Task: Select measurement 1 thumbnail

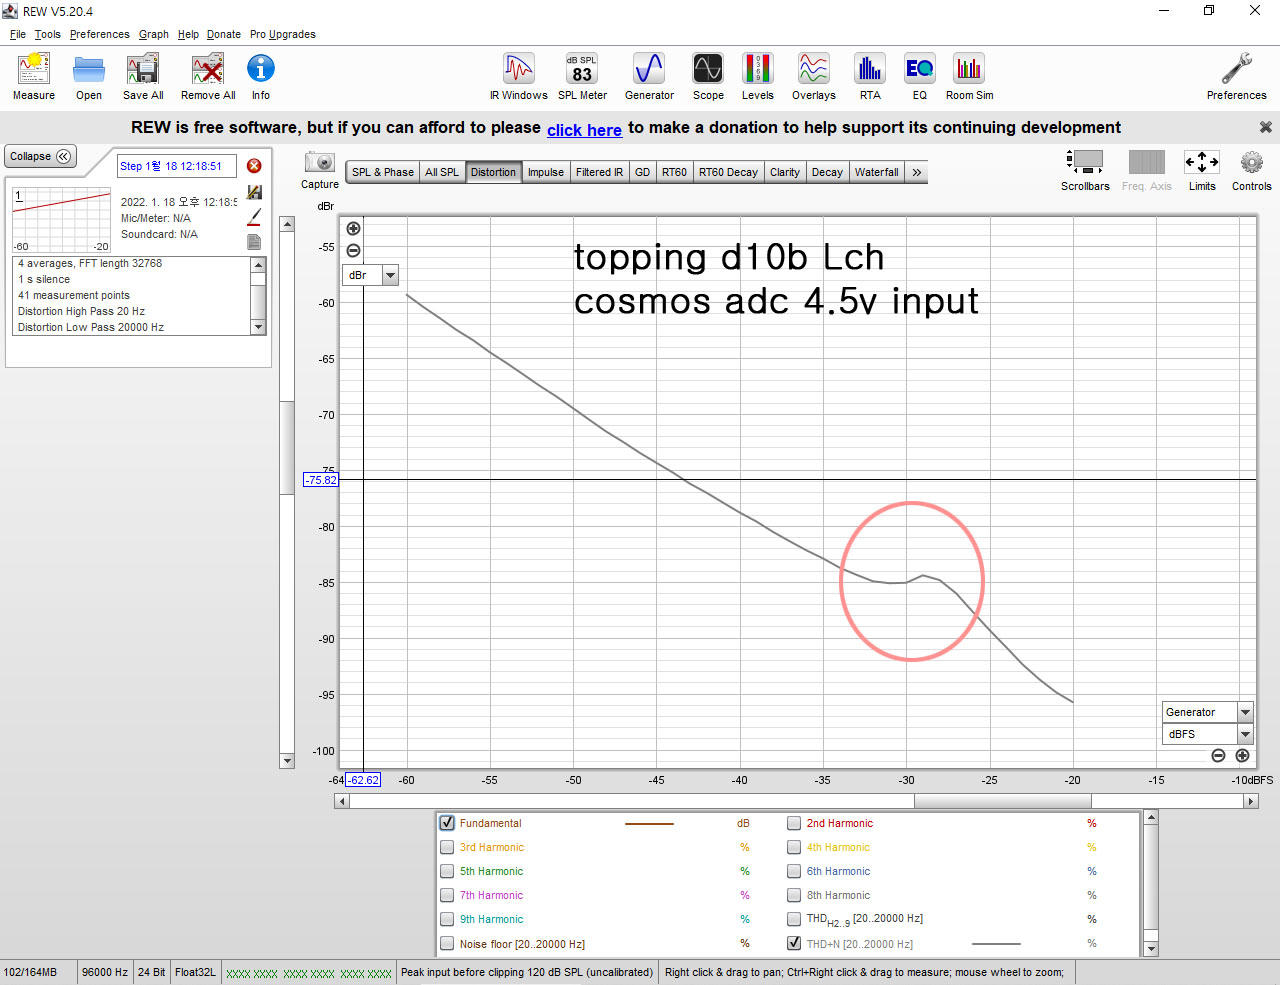Action: pos(61,220)
